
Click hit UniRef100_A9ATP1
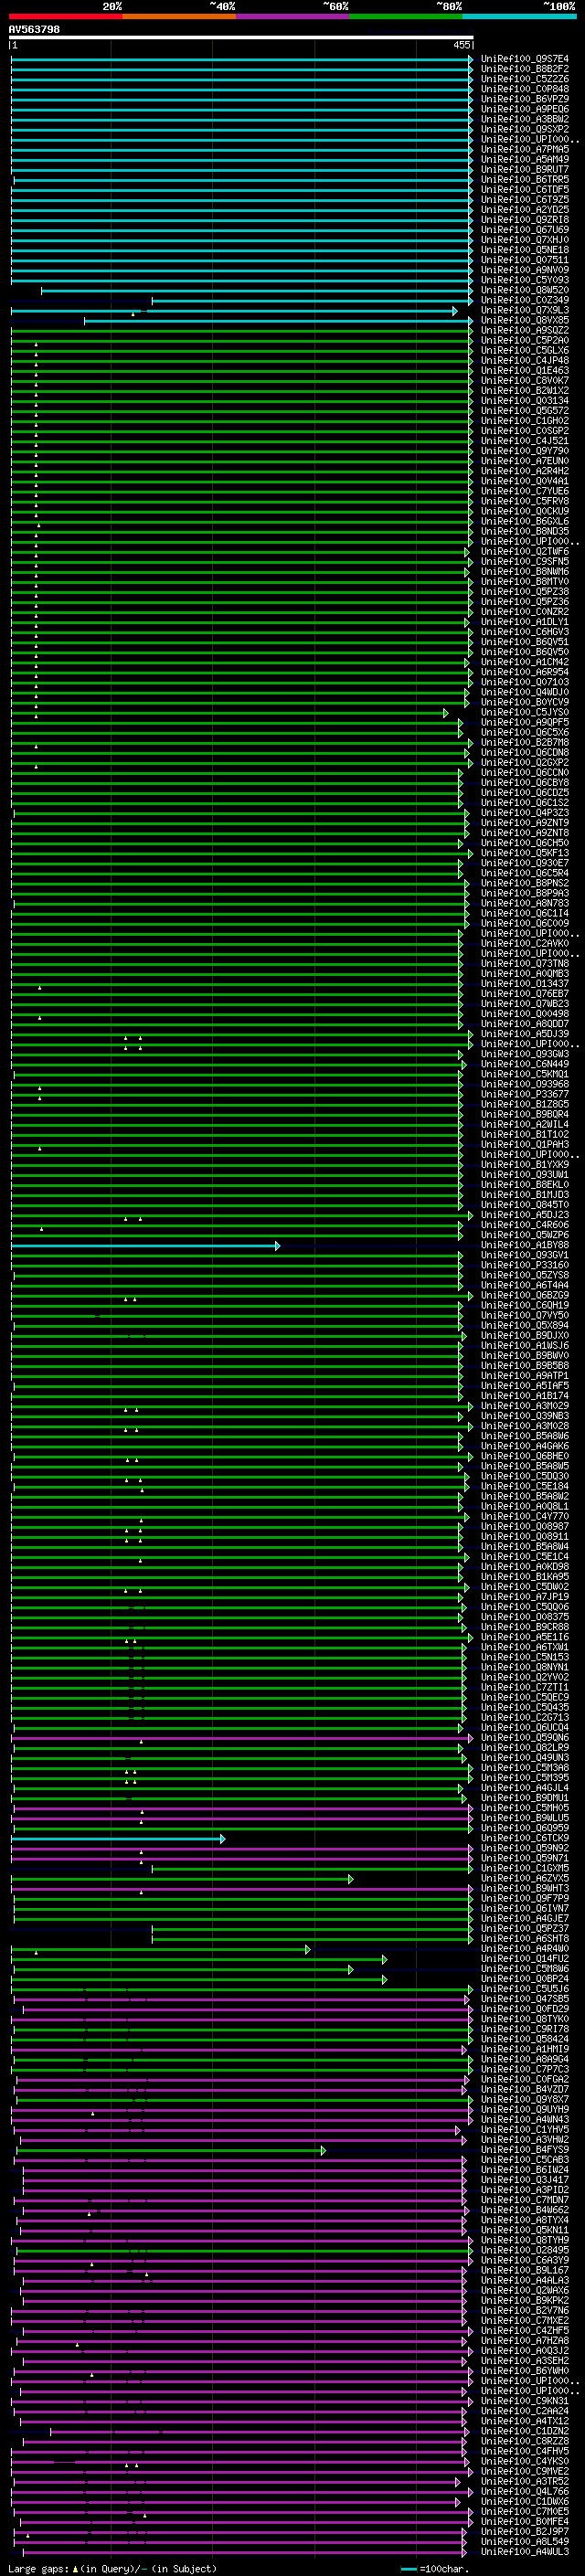525,1376
